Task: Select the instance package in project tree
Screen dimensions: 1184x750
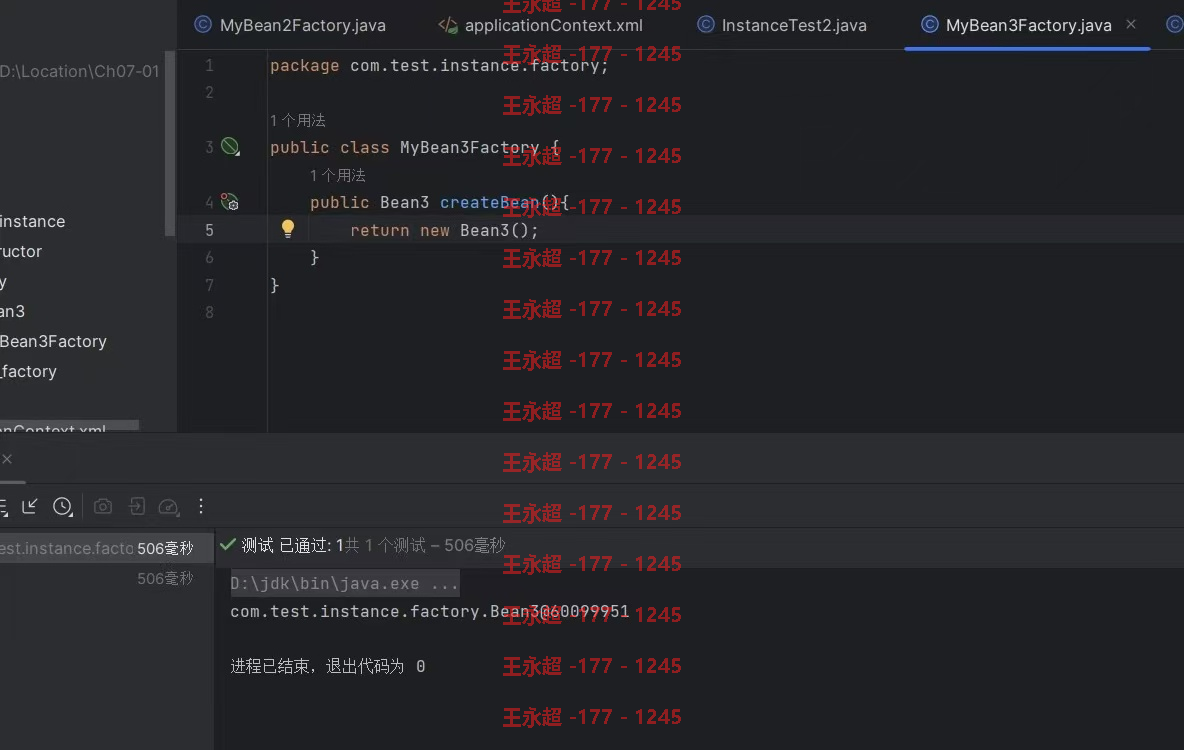Action: tap(32, 221)
